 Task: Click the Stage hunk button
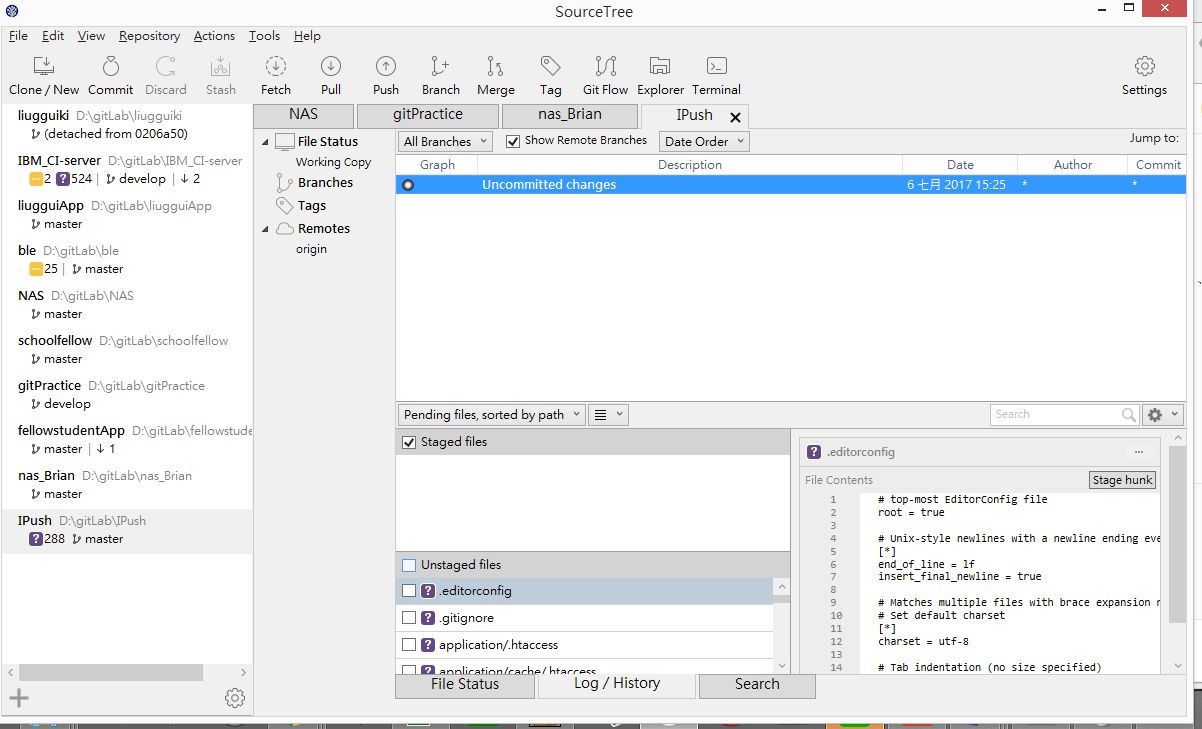(1122, 480)
